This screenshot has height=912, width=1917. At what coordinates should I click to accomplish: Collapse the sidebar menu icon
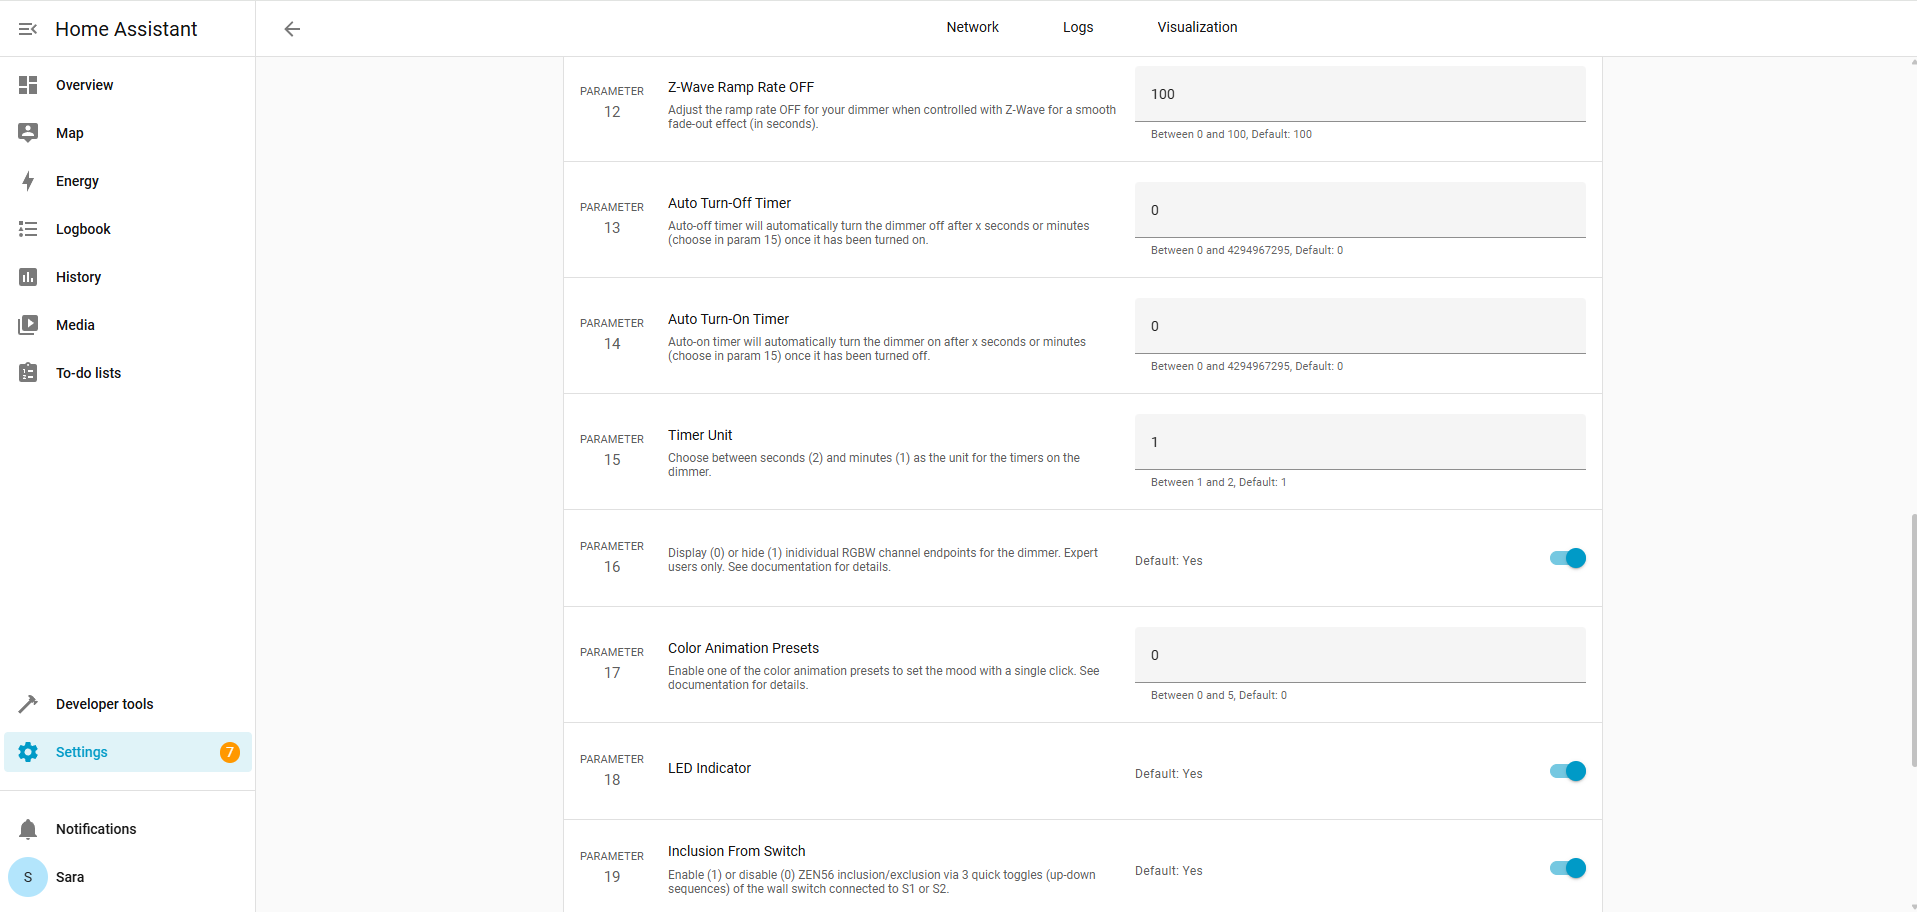coord(28,29)
